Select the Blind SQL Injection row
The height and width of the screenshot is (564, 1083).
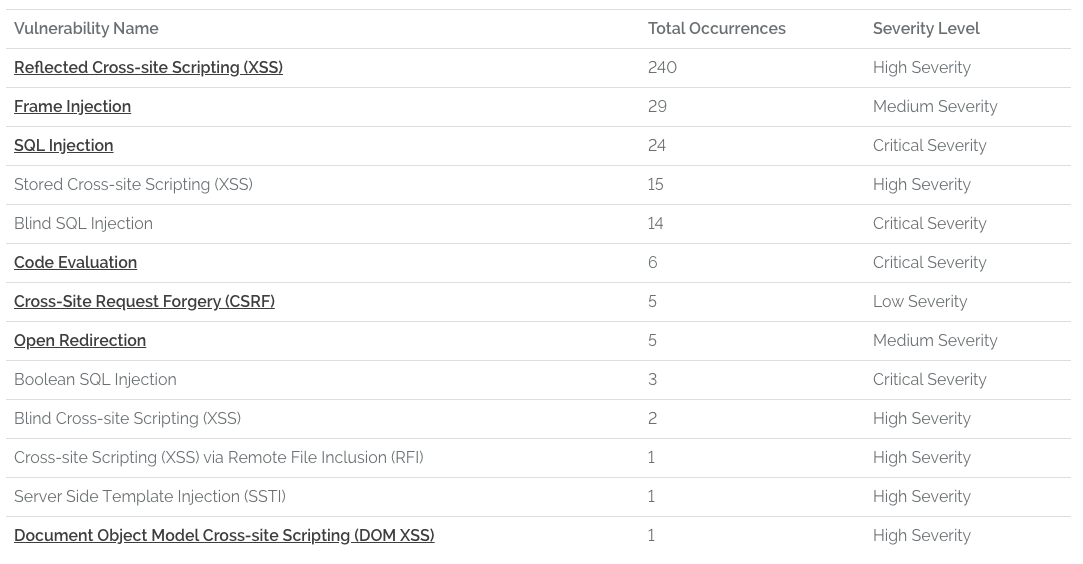click(83, 224)
